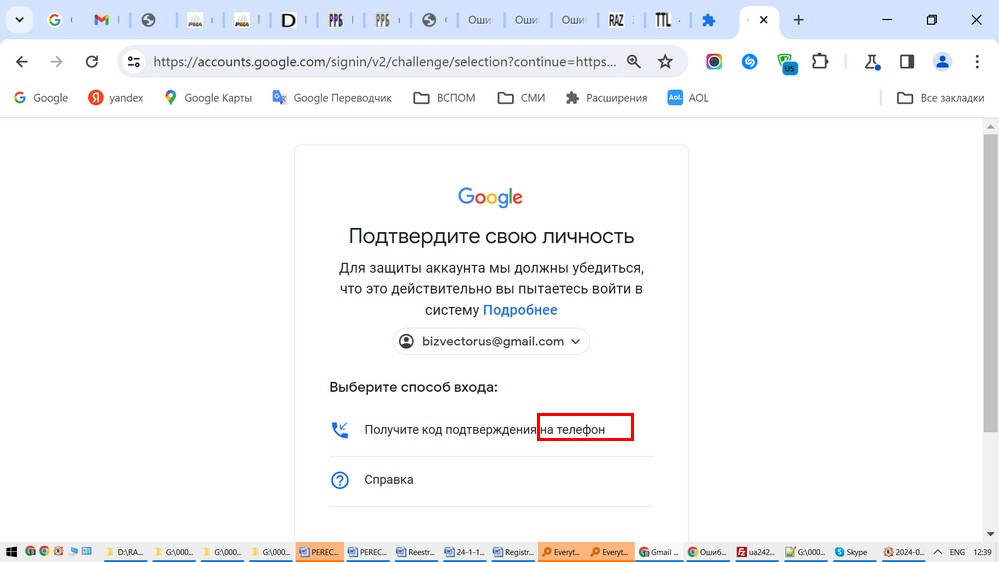The height and width of the screenshot is (562, 999).
Task: Click the scrollbar down arrow
Action: pos(991,534)
